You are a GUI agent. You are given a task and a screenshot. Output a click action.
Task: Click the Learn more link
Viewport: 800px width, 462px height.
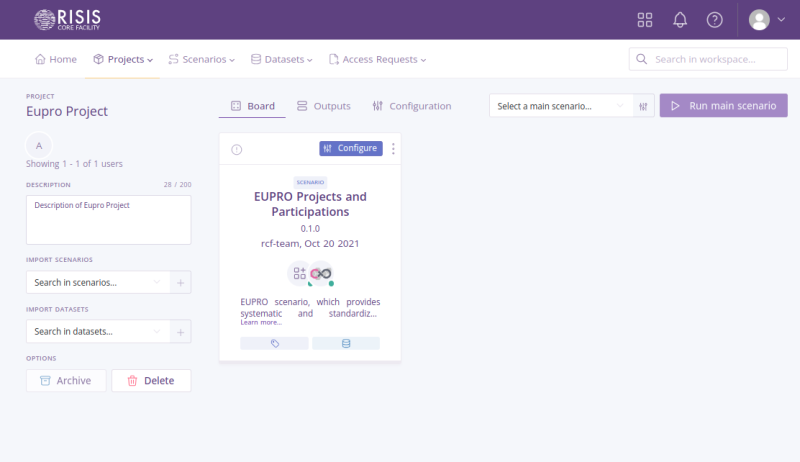pyautogui.click(x=260, y=323)
